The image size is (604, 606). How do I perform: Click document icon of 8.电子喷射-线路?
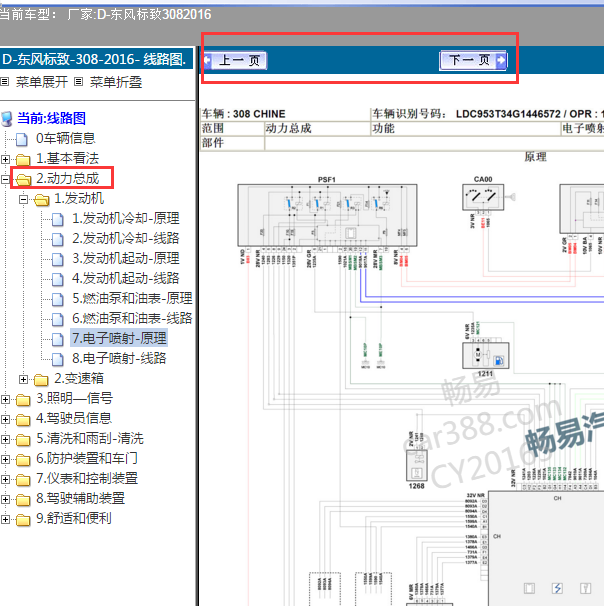(58, 359)
